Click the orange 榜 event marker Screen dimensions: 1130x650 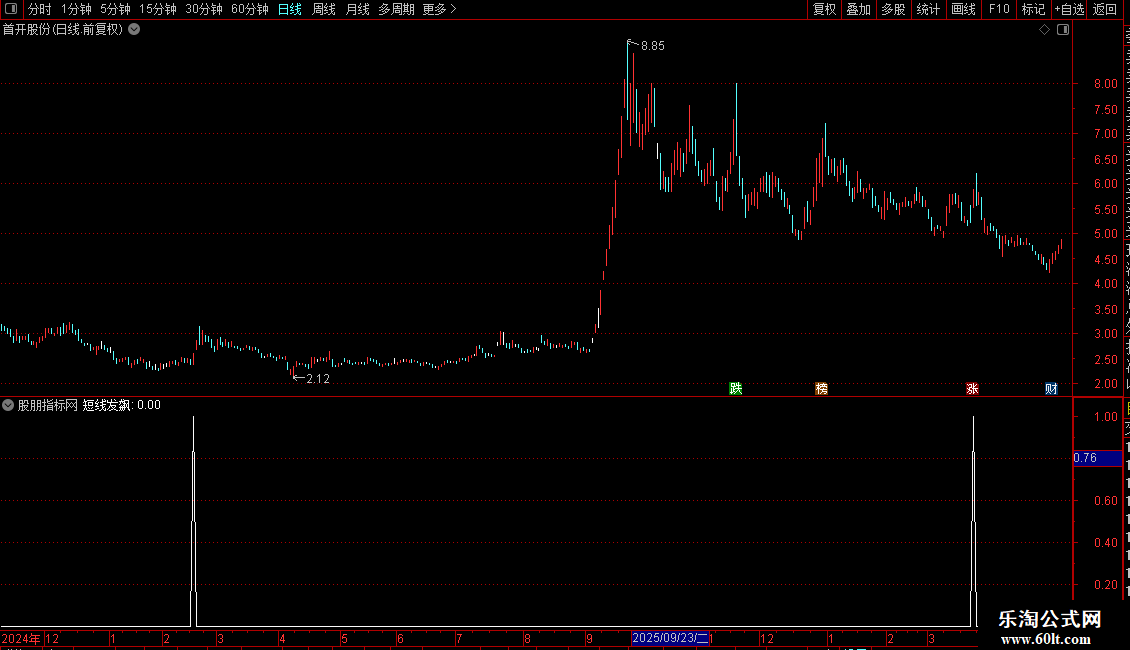[822, 389]
